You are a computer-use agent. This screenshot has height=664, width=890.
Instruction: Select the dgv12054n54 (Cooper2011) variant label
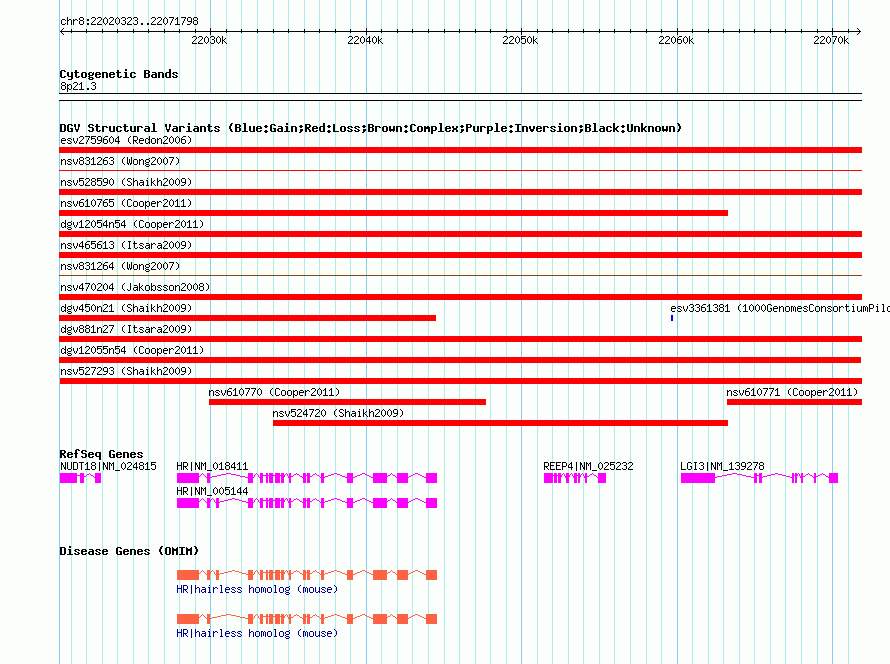[132, 224]
